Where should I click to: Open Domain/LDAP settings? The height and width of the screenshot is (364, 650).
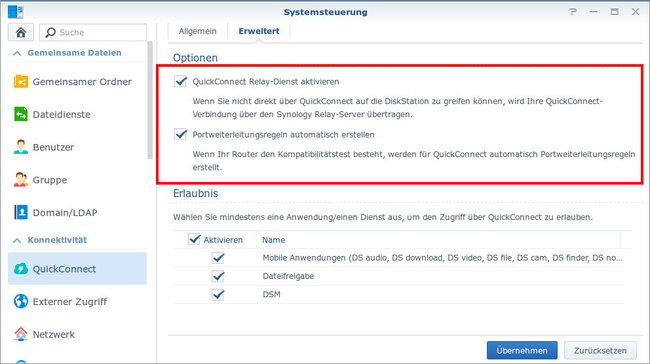(77, 213)
